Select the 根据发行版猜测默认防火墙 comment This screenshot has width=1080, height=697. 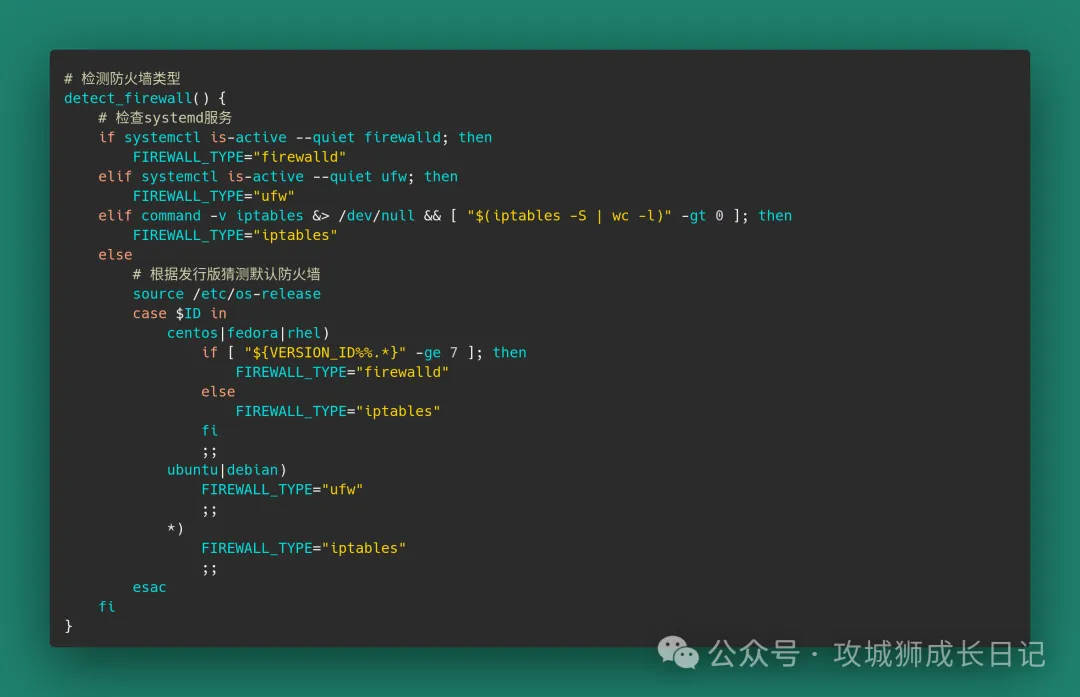tap(234, 274)
